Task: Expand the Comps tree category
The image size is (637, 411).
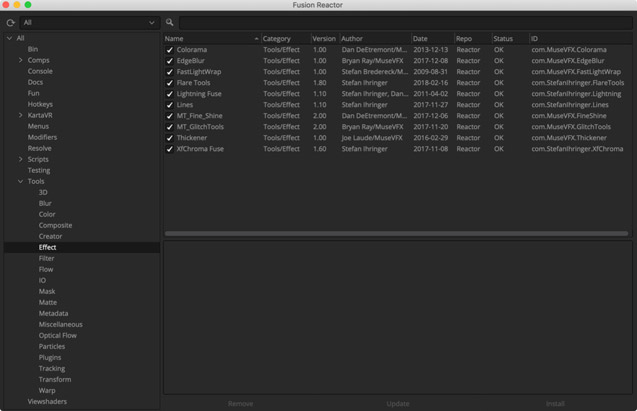Action: click(x=20, y=60)
